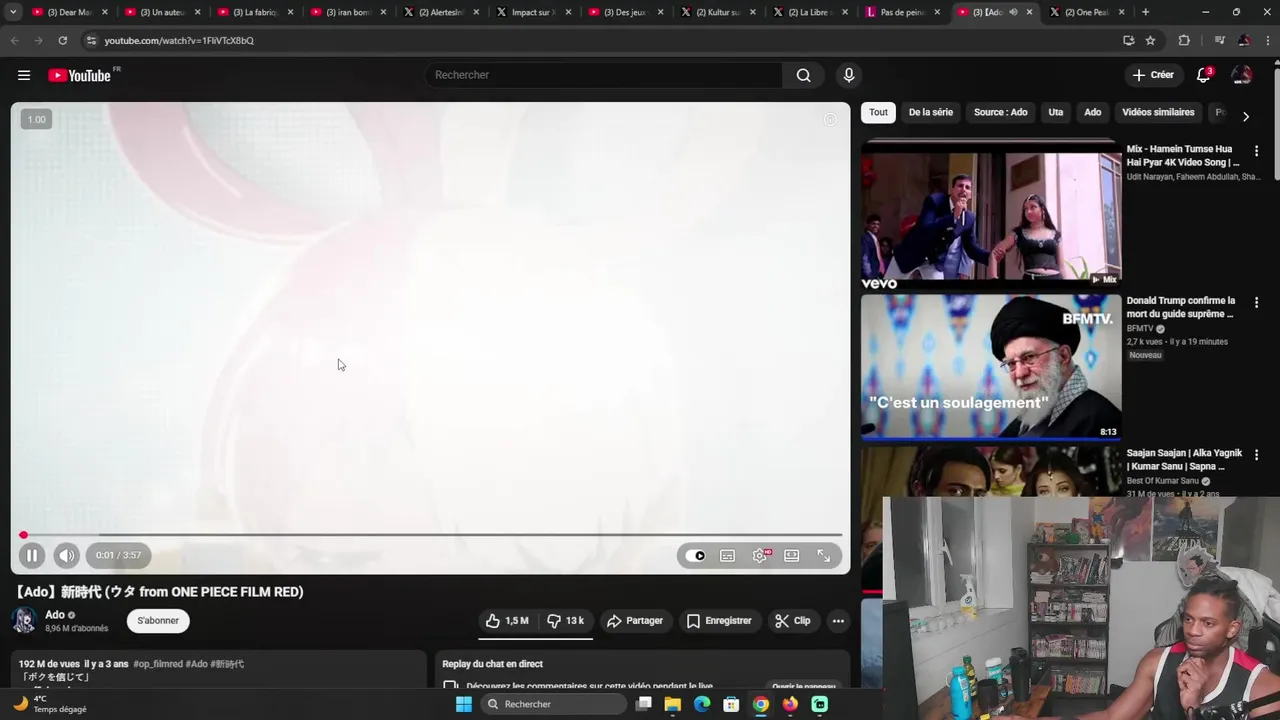
Task: Open Donald Trump confirme video title
Action: coord(1181,307)
